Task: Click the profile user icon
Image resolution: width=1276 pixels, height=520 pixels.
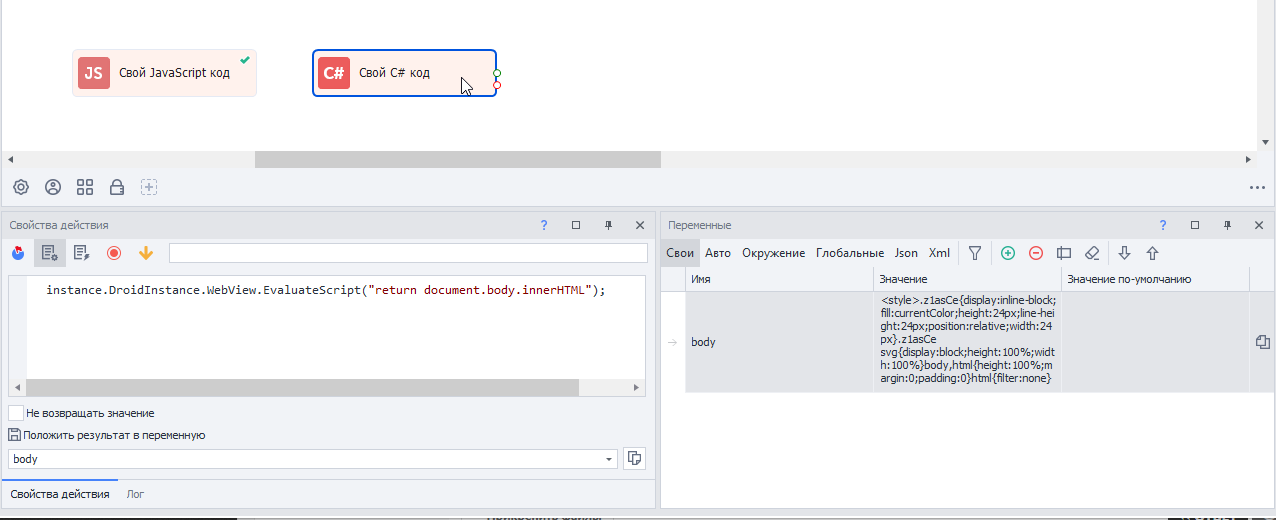Action: [53, 187]
